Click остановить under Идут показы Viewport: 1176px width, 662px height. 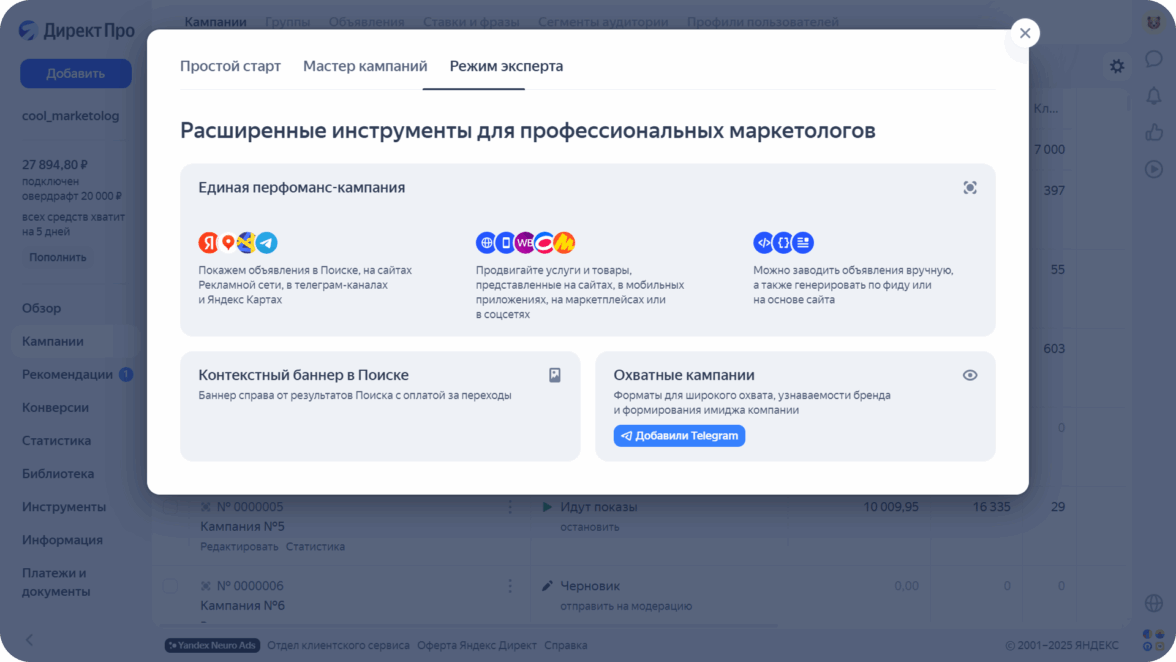pos(590,527)
